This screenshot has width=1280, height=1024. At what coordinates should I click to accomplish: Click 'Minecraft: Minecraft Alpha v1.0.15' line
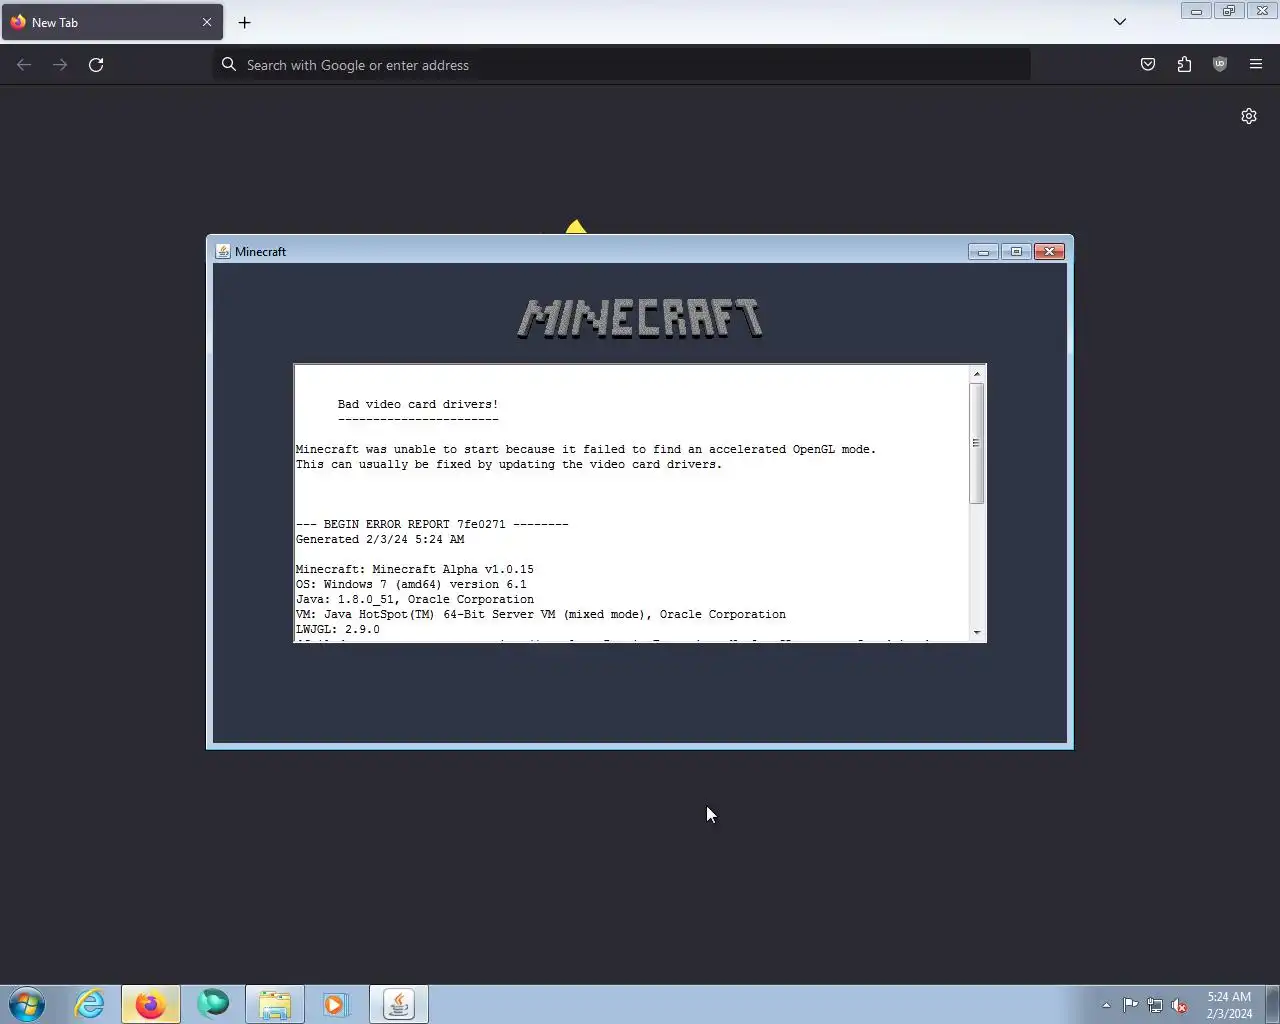coord(415,570)
